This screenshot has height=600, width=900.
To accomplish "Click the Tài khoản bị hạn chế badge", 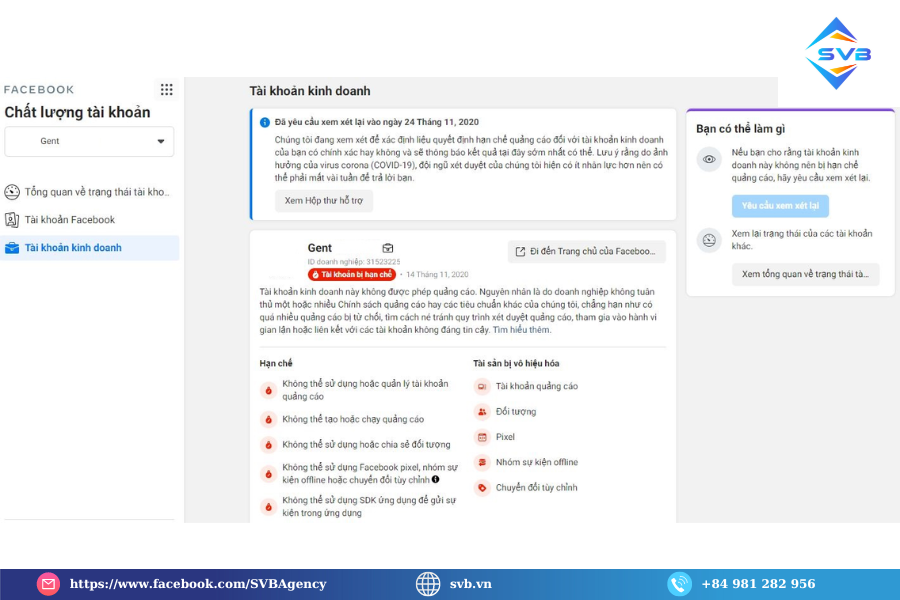I will tap(352, 274).
